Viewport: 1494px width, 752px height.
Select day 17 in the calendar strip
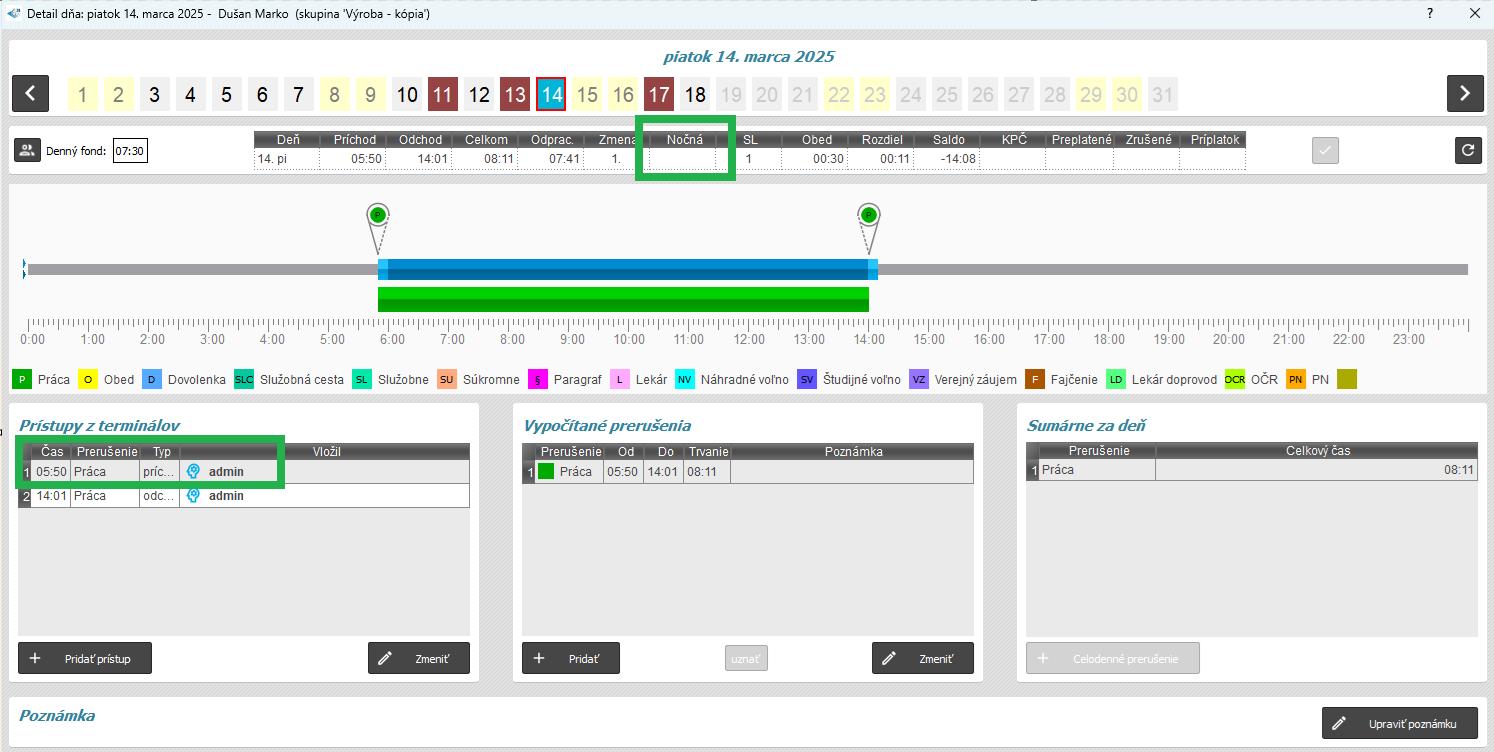[x=658, y=95]
